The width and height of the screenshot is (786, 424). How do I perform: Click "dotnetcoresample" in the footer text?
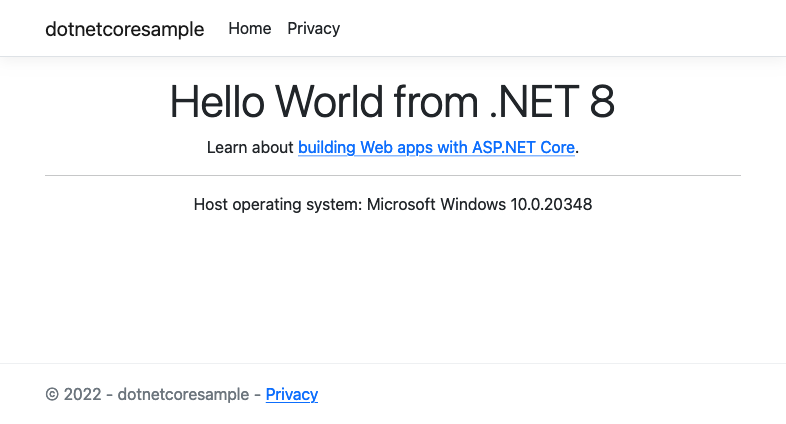(183, 394)
